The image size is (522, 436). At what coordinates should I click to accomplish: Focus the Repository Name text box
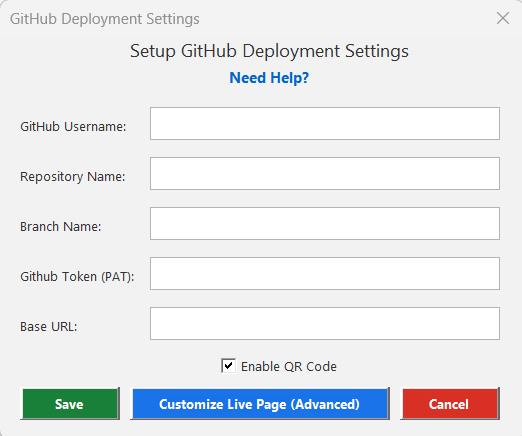click(x=325, y=173)
